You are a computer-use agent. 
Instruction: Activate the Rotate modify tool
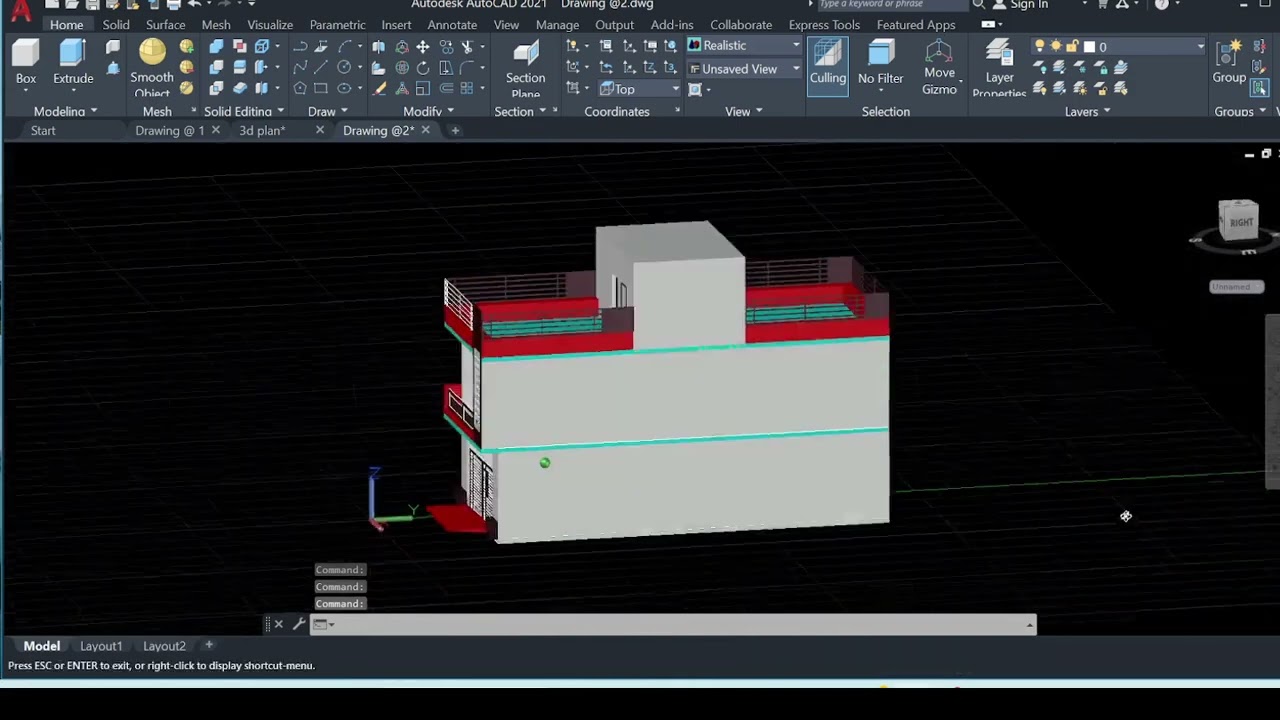click(x=422, y=67)
